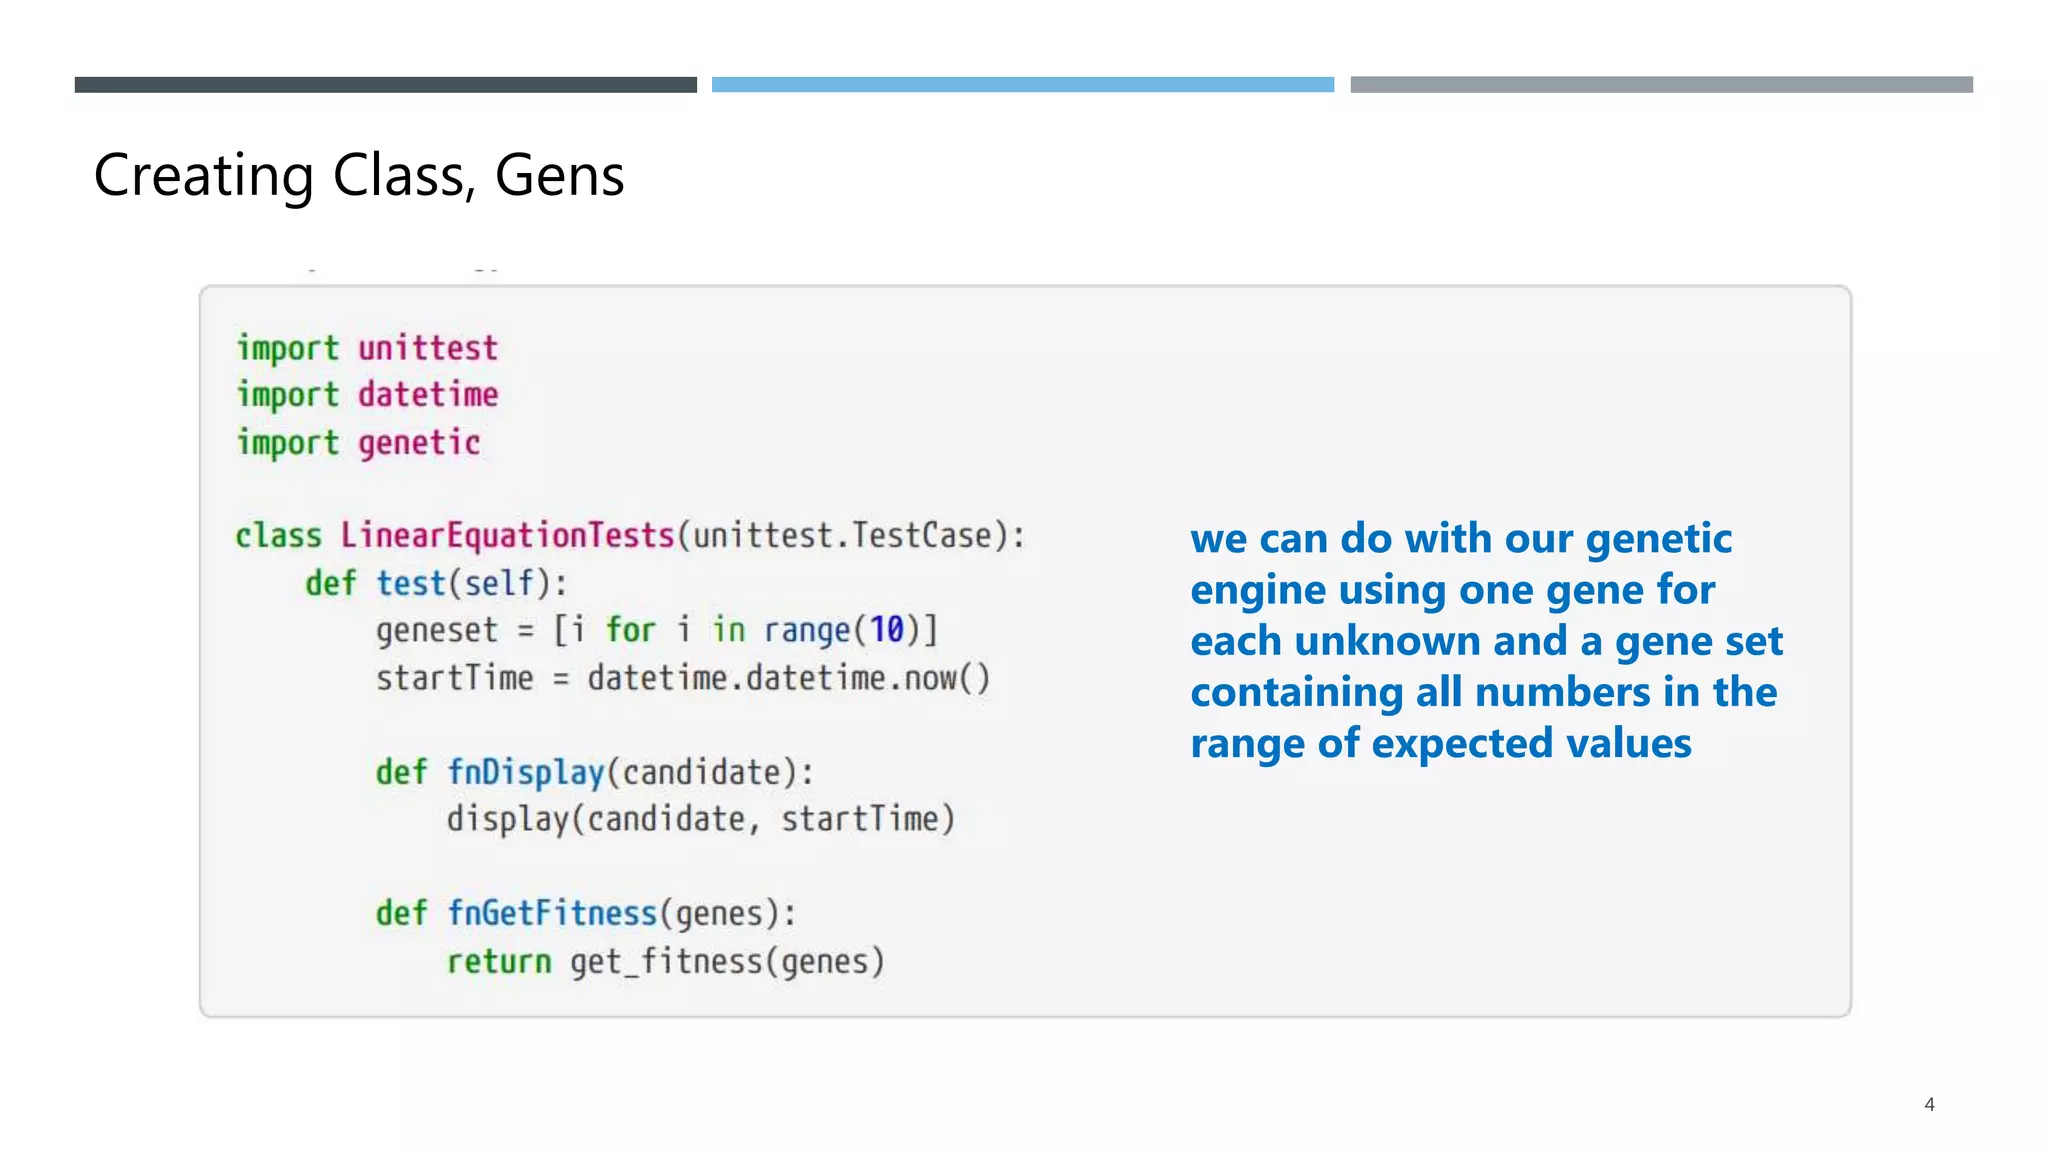Click the slide number 4
Viewport: 2048px width, 1152px height.
click(x=1929, y=1104)
